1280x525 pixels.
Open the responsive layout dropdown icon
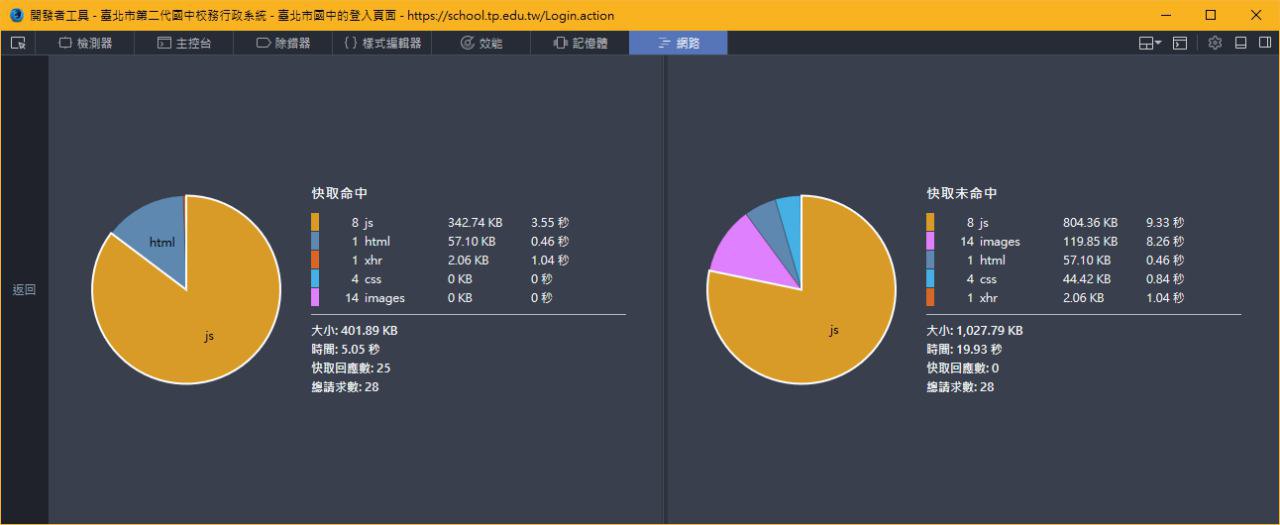[x=1149, y=43]
